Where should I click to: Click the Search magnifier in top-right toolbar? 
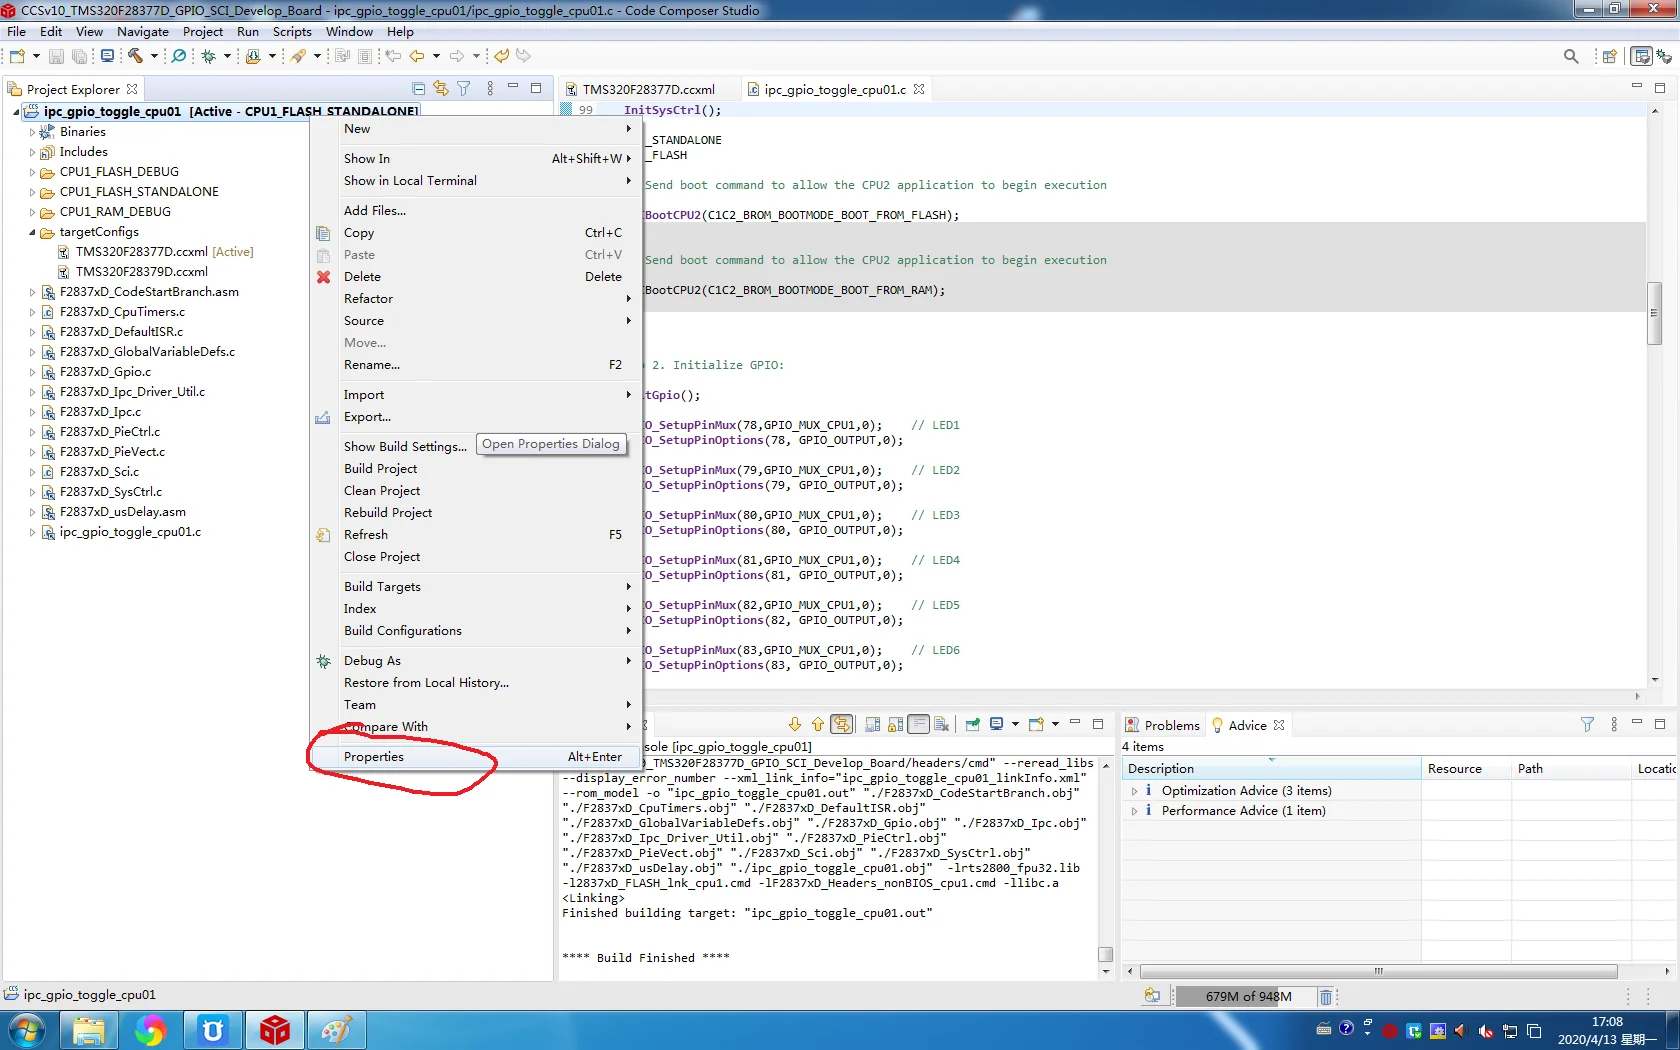coord(1571,56)
